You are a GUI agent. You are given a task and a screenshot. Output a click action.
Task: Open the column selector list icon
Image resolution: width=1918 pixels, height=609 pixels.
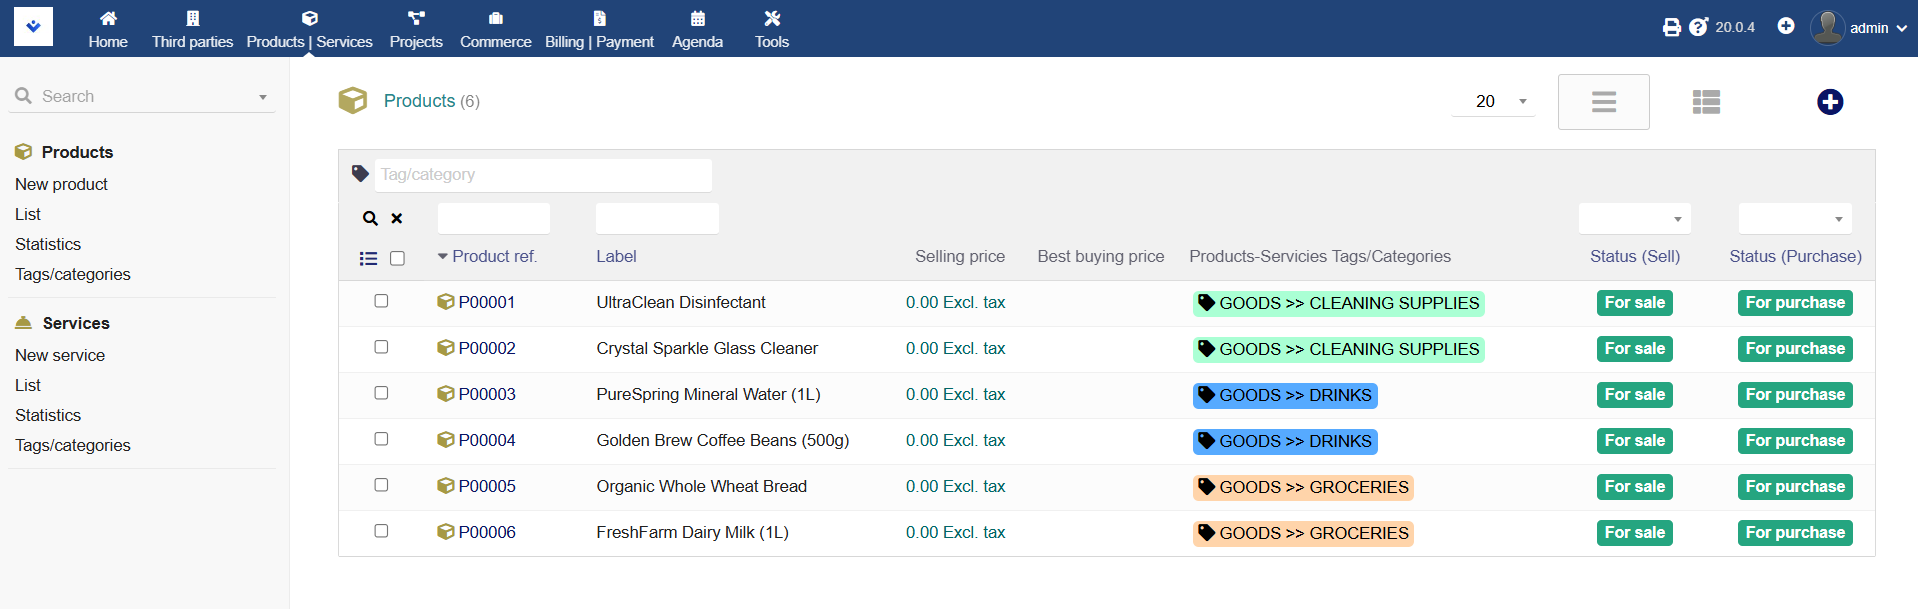(x=368, y=258)
